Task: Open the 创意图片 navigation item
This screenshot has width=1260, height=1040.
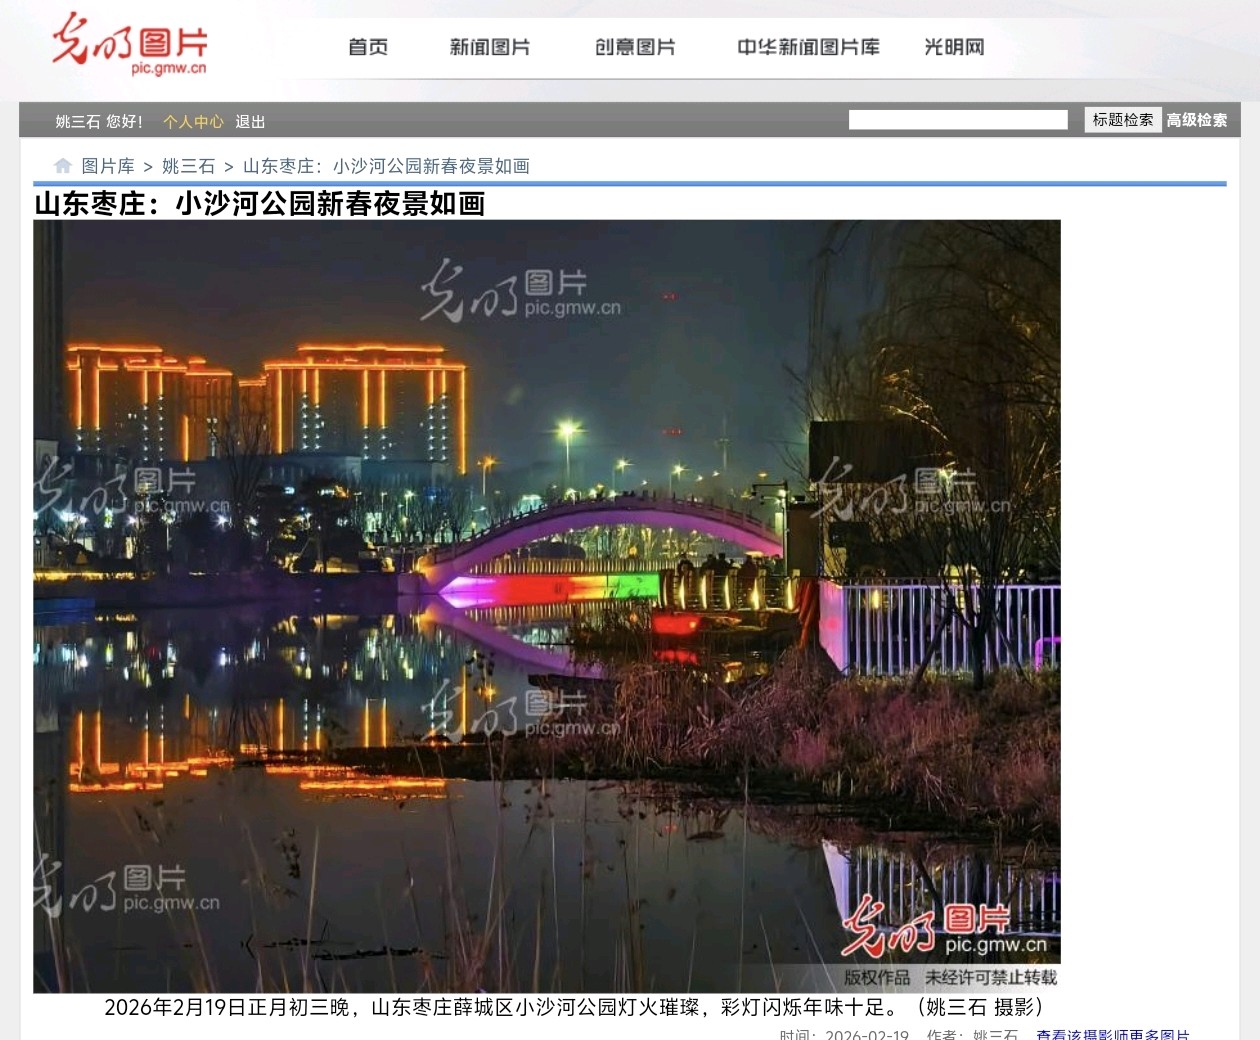Action: point(635,47)
